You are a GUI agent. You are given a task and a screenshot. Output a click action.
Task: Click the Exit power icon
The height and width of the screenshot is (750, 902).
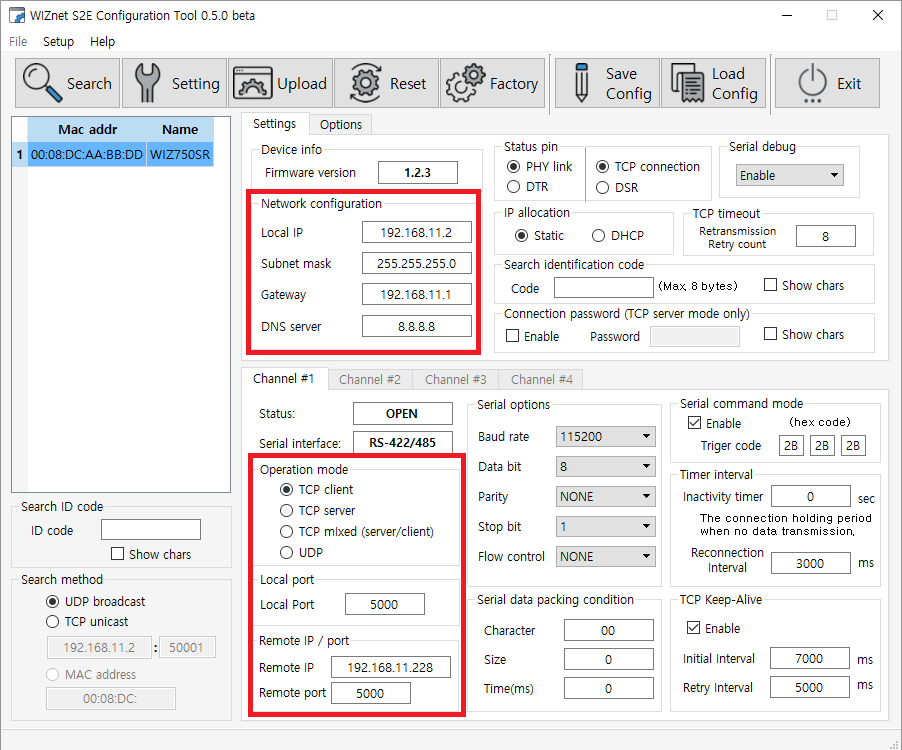coord(812,83)
